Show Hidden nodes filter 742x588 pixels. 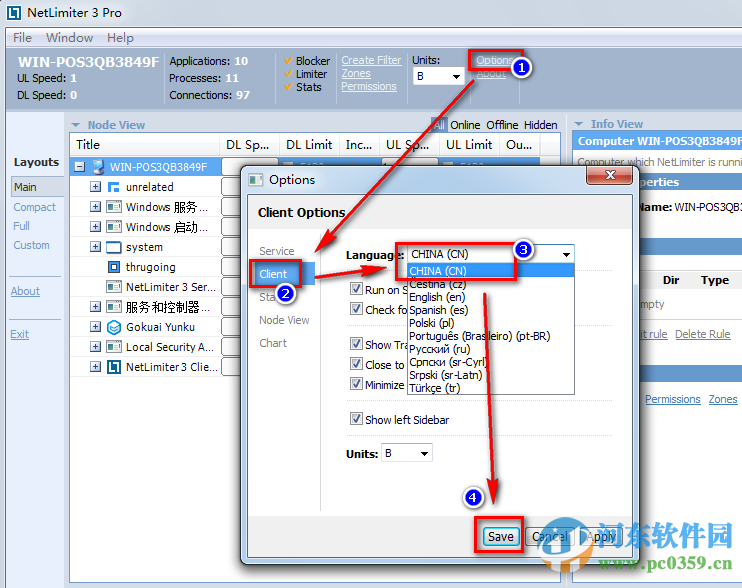[x=540, y=125]
